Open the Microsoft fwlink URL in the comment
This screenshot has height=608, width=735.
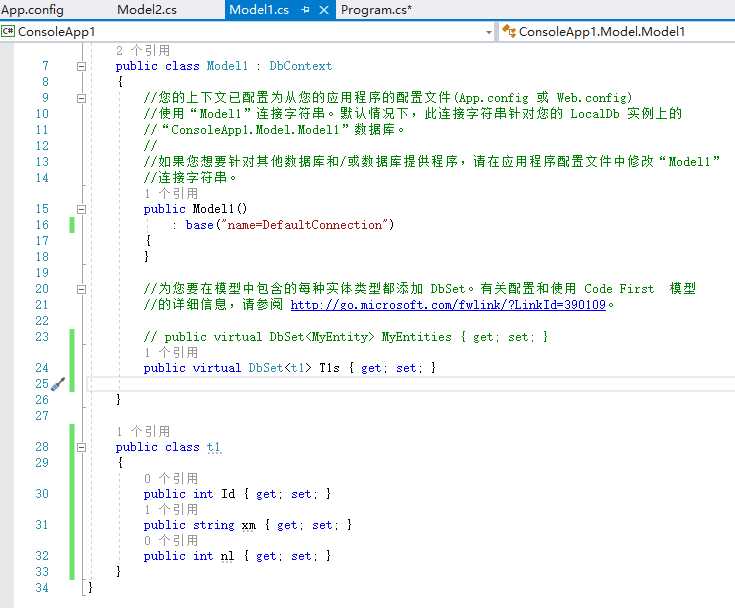click(448, 305)
